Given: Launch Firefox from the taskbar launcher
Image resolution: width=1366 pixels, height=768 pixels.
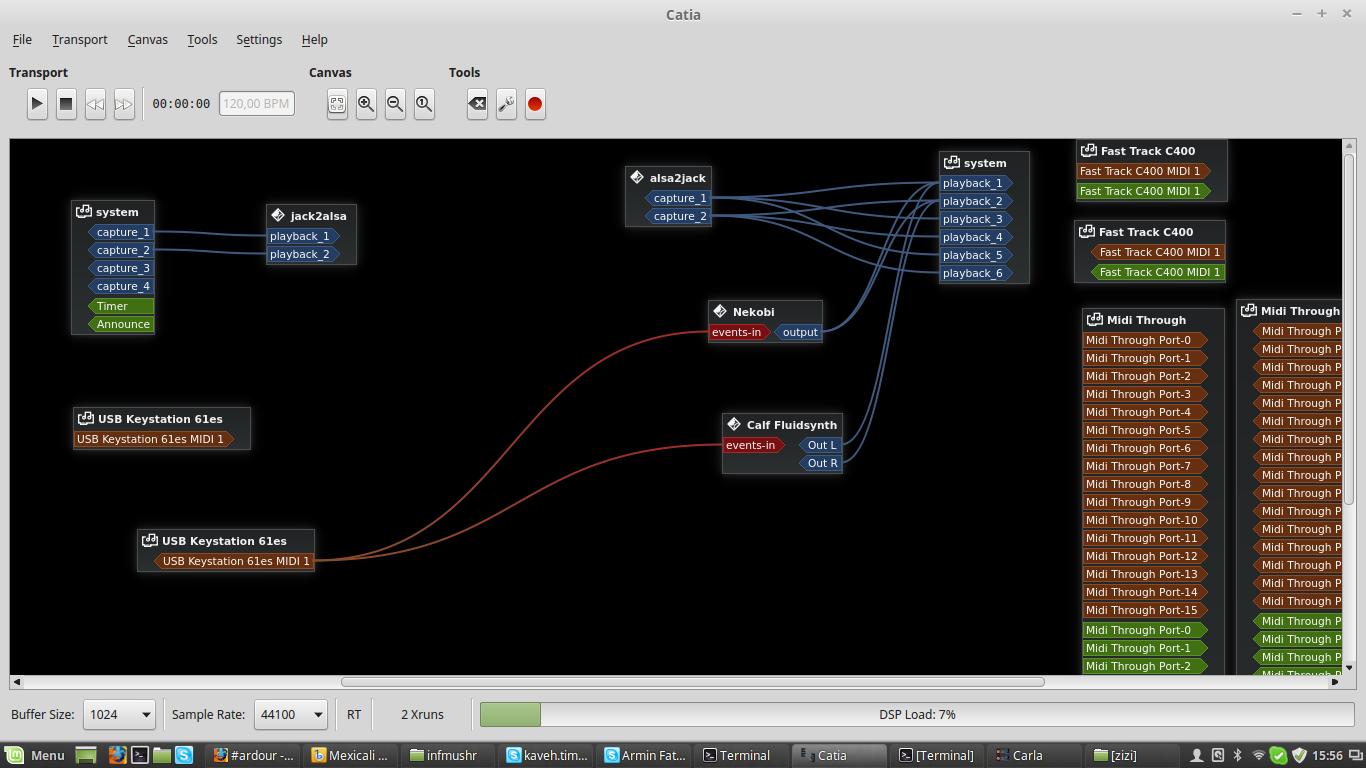Looking at the screenshot, I should coord(117,755).
